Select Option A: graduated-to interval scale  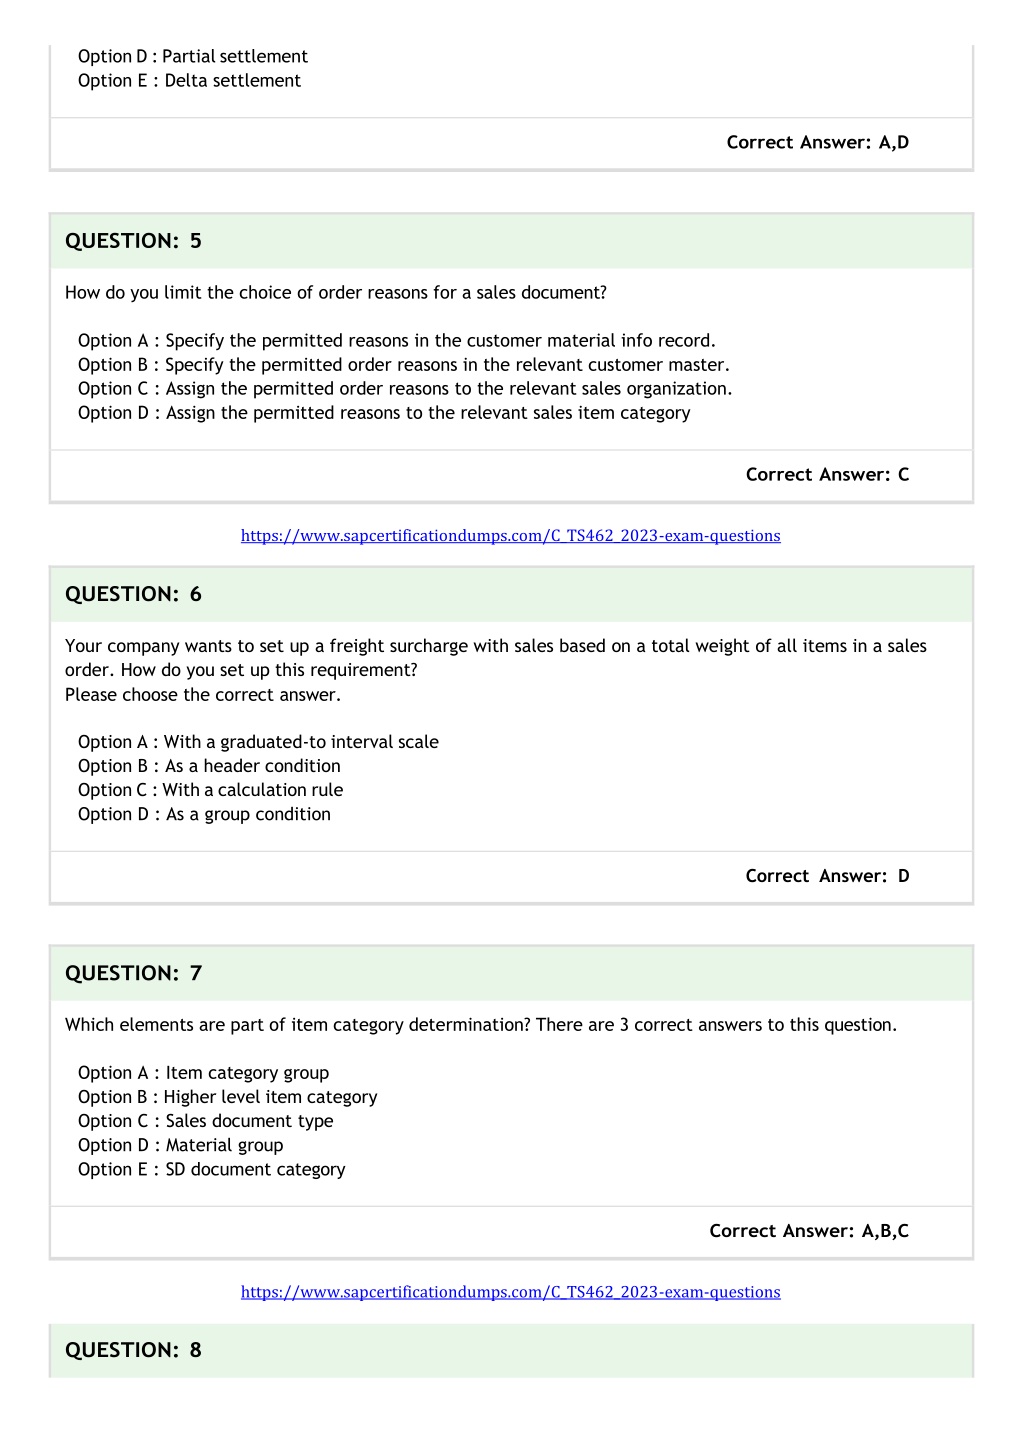pos(258,742)
